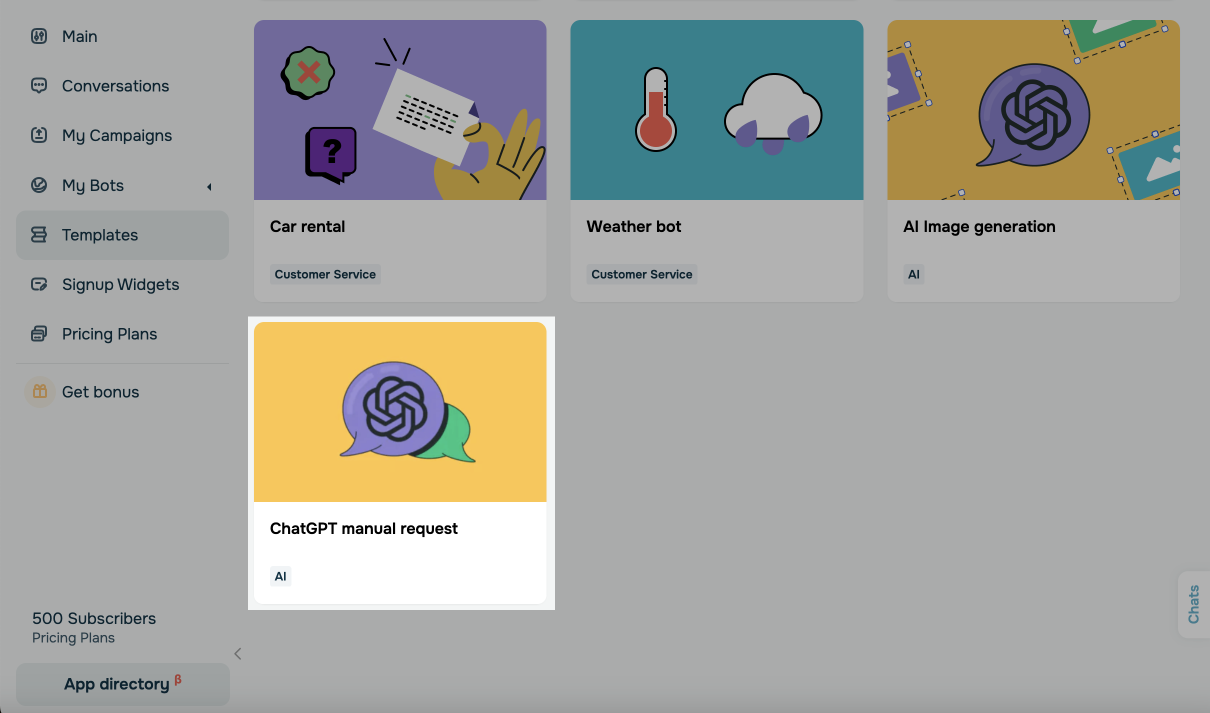Open the ChatGPT manual request template
The image size is (1210, 713).
400,463
